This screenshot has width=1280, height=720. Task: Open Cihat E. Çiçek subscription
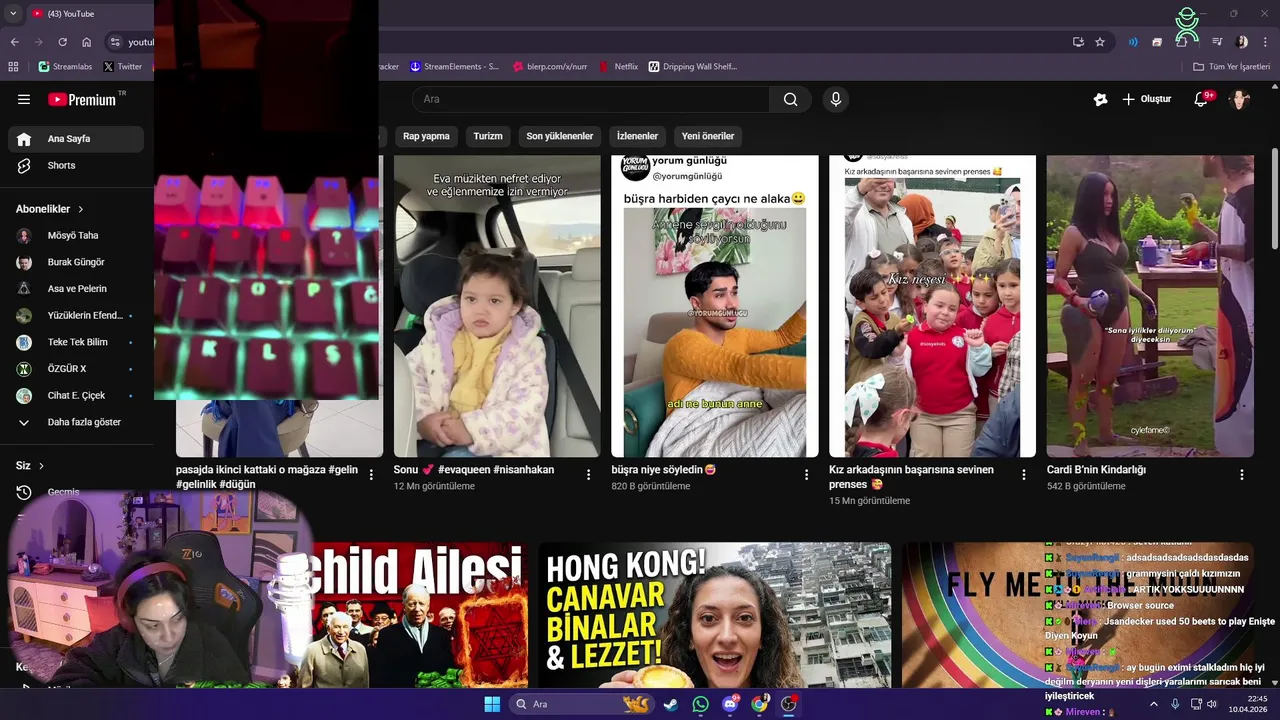tap(76, 395)
